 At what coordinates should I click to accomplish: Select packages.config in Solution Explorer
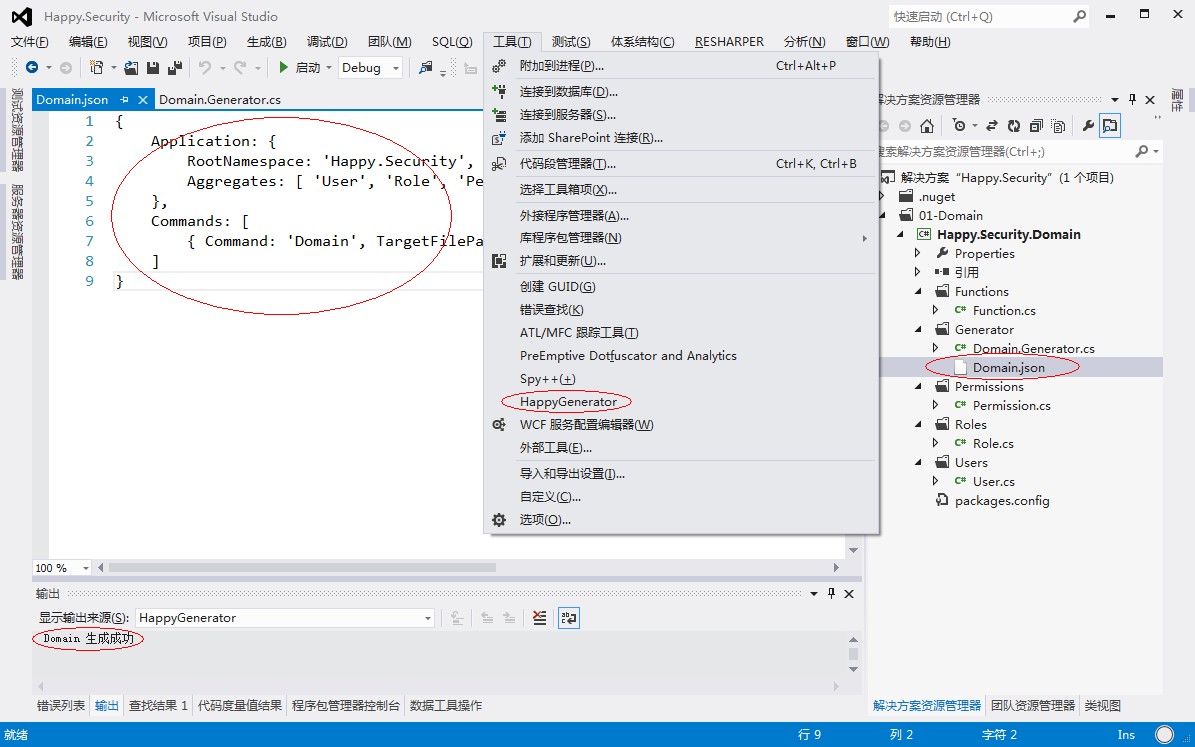[1001, 501]
